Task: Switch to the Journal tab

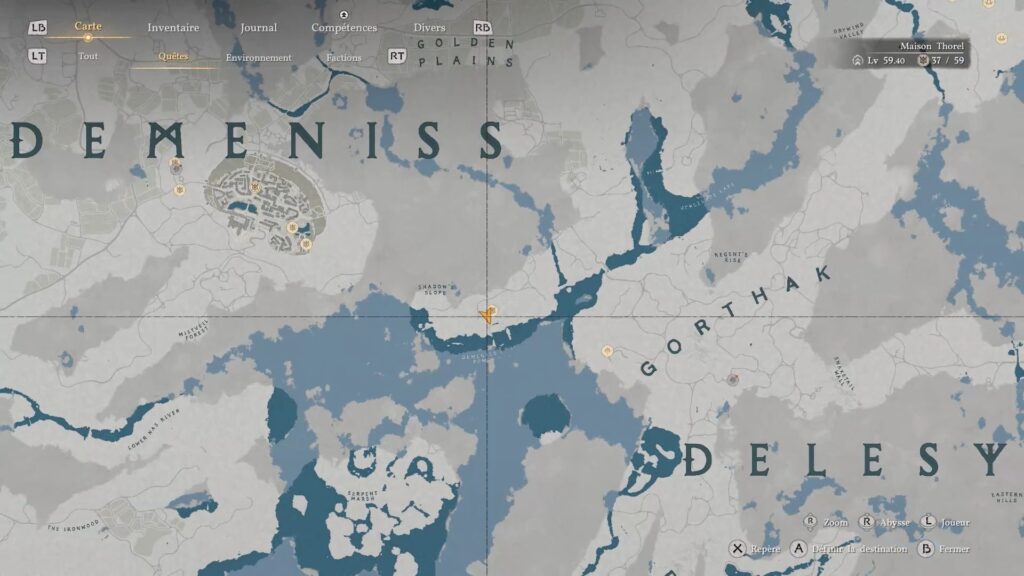Action: pos(258,28)
